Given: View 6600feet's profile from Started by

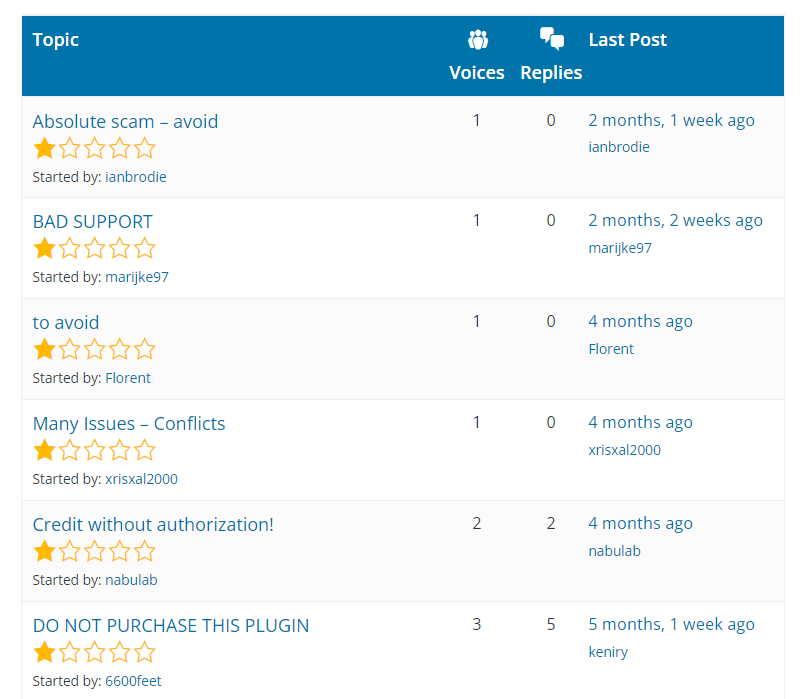Looking at the screenshot, I should pyautogui.click(x=132, y=681).
